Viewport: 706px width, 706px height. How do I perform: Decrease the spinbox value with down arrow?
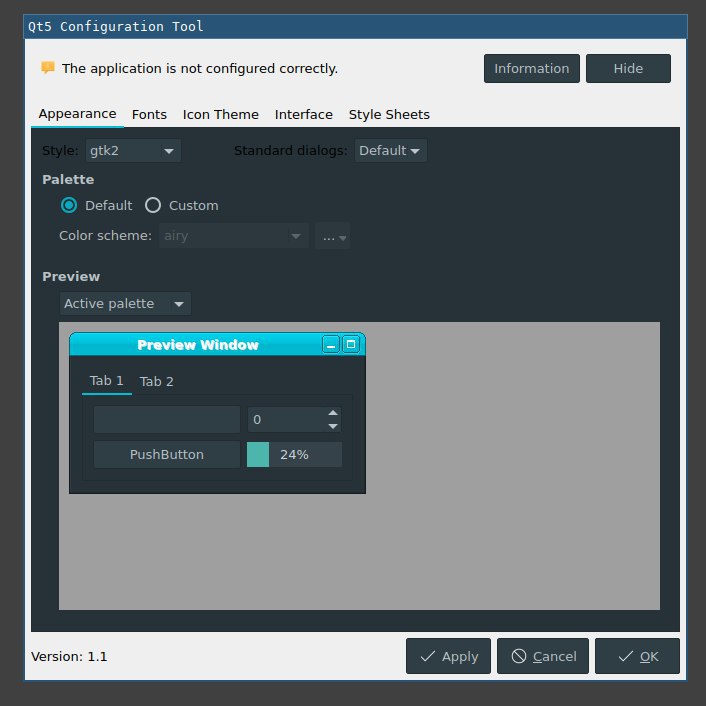click(x=333, y=426)
